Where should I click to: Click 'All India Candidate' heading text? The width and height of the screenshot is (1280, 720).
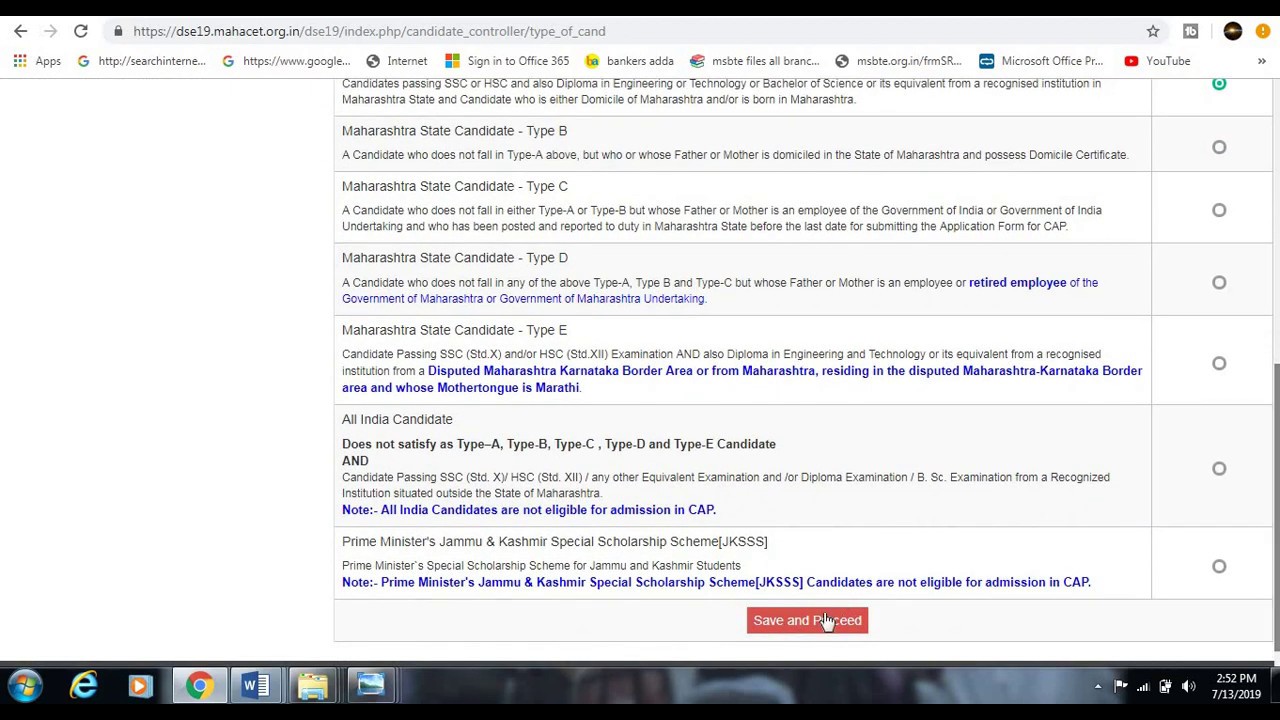[x=397, y=419]
